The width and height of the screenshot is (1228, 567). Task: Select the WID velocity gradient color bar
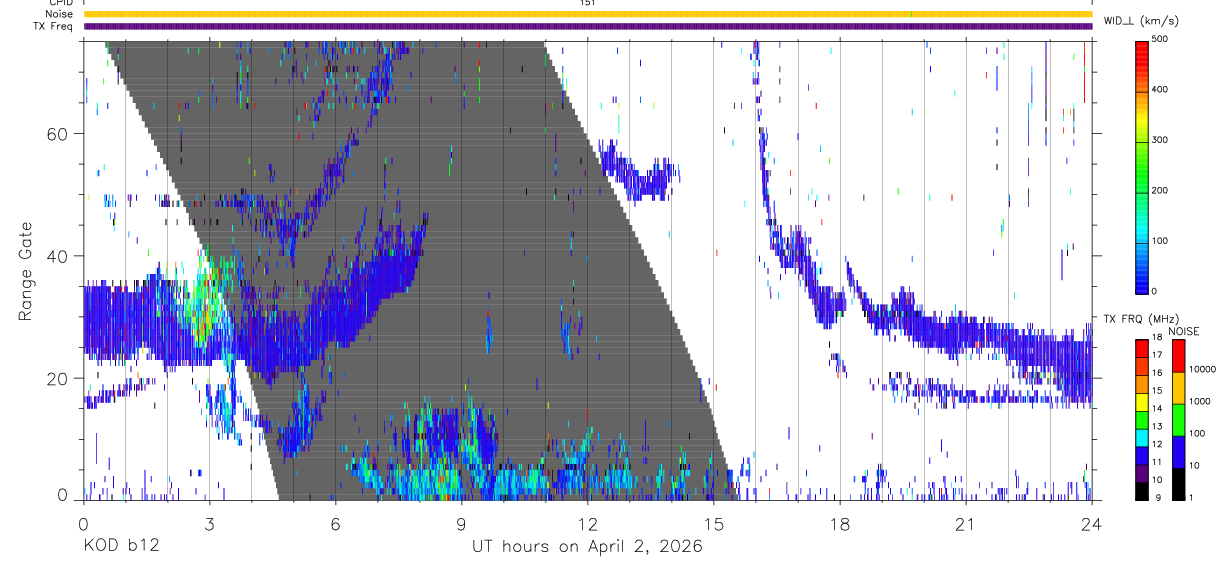point(1143,166)
